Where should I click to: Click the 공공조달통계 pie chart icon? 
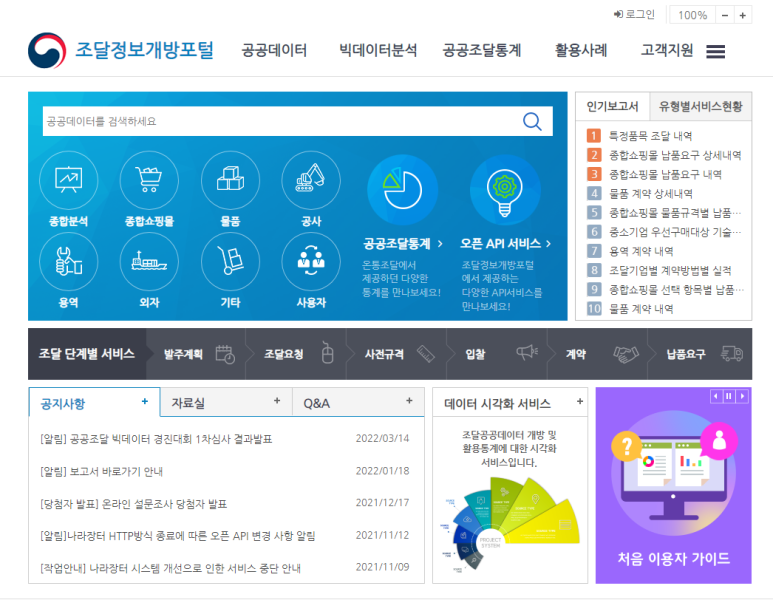pyautogui.click(x=403, y=190)
